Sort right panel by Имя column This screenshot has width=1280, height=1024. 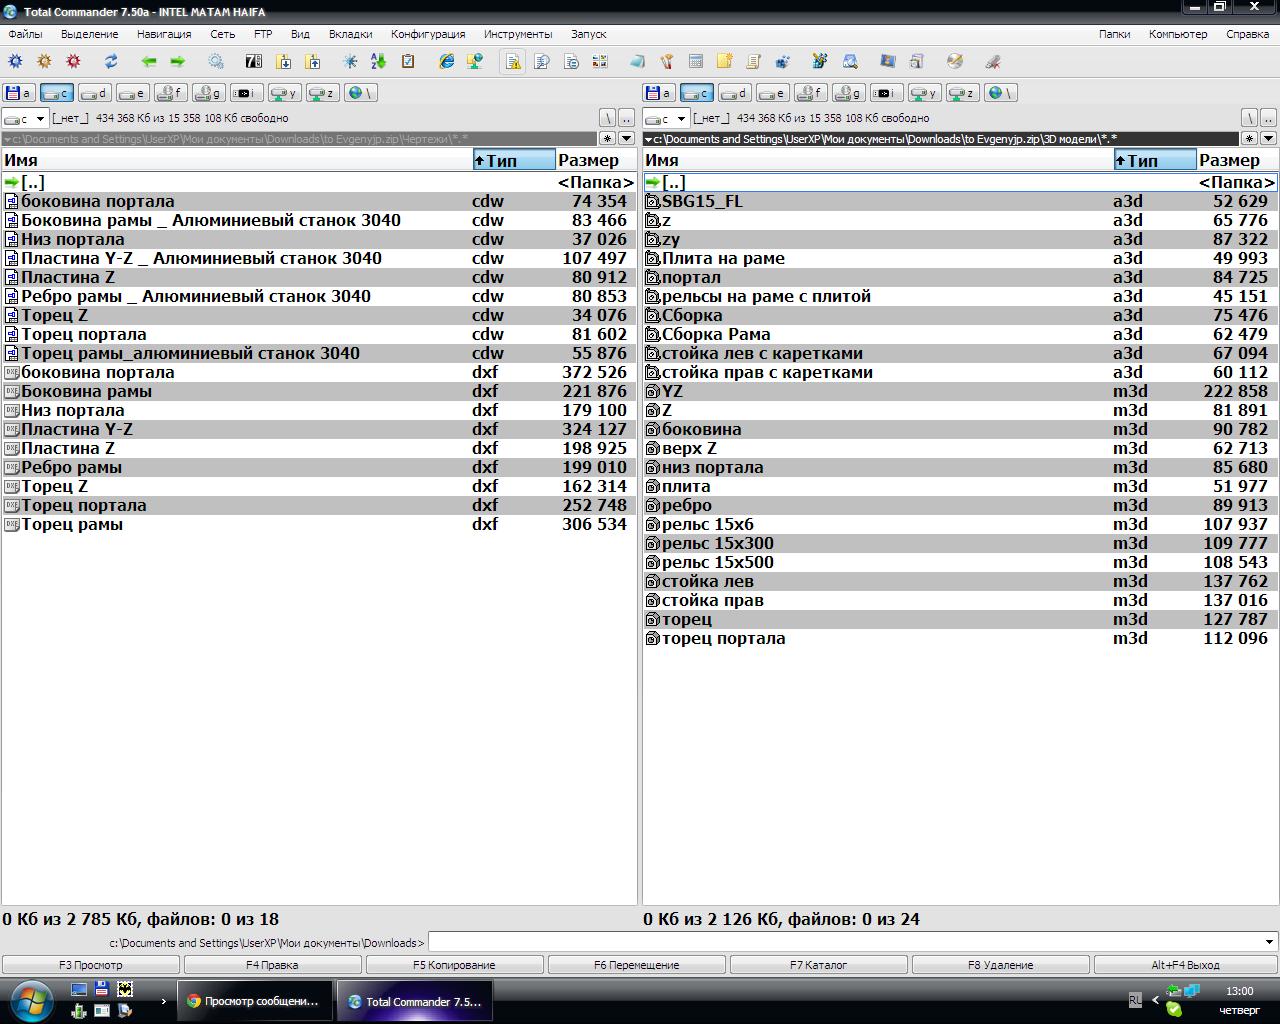point(878,160)
